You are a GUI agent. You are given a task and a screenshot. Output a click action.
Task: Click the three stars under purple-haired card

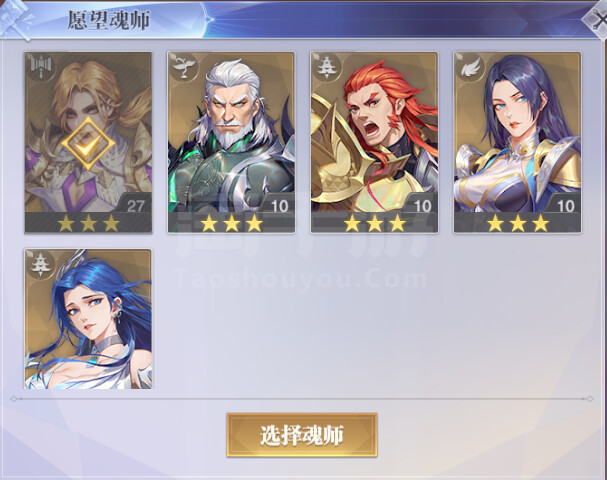[x=518, y=224]
